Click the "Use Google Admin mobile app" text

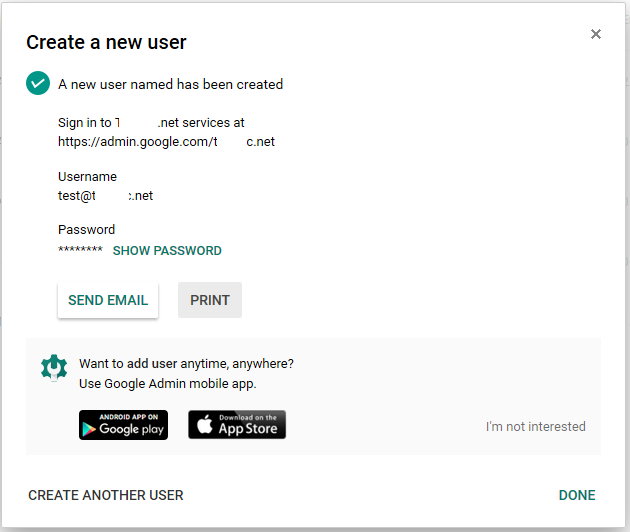(x=167, y=384)
